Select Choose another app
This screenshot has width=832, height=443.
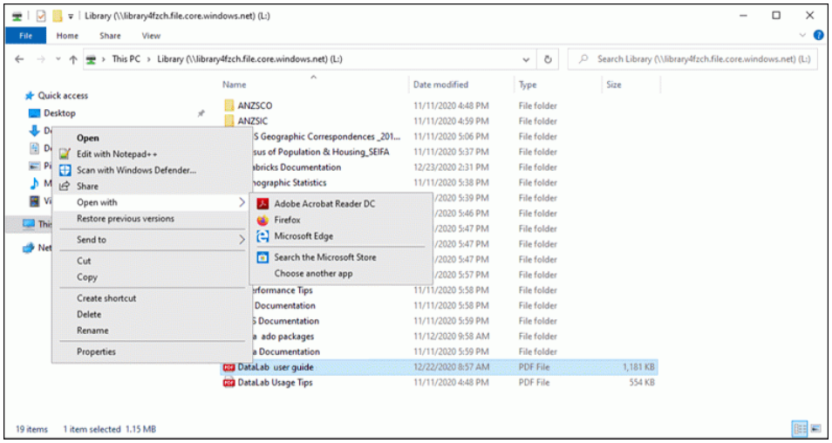coord(313,274)
